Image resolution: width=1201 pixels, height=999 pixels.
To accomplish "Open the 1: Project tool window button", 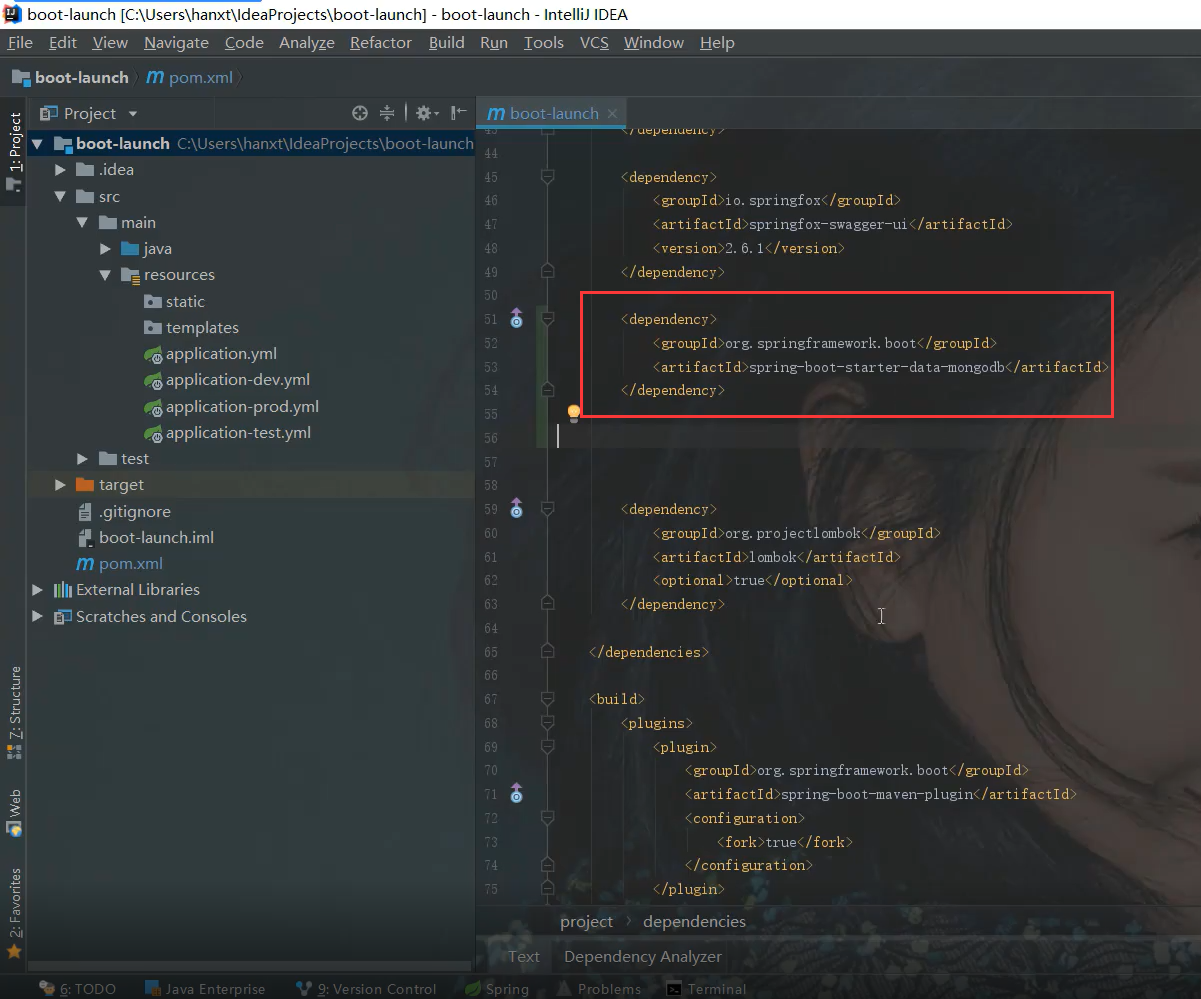I will point(14,152).
